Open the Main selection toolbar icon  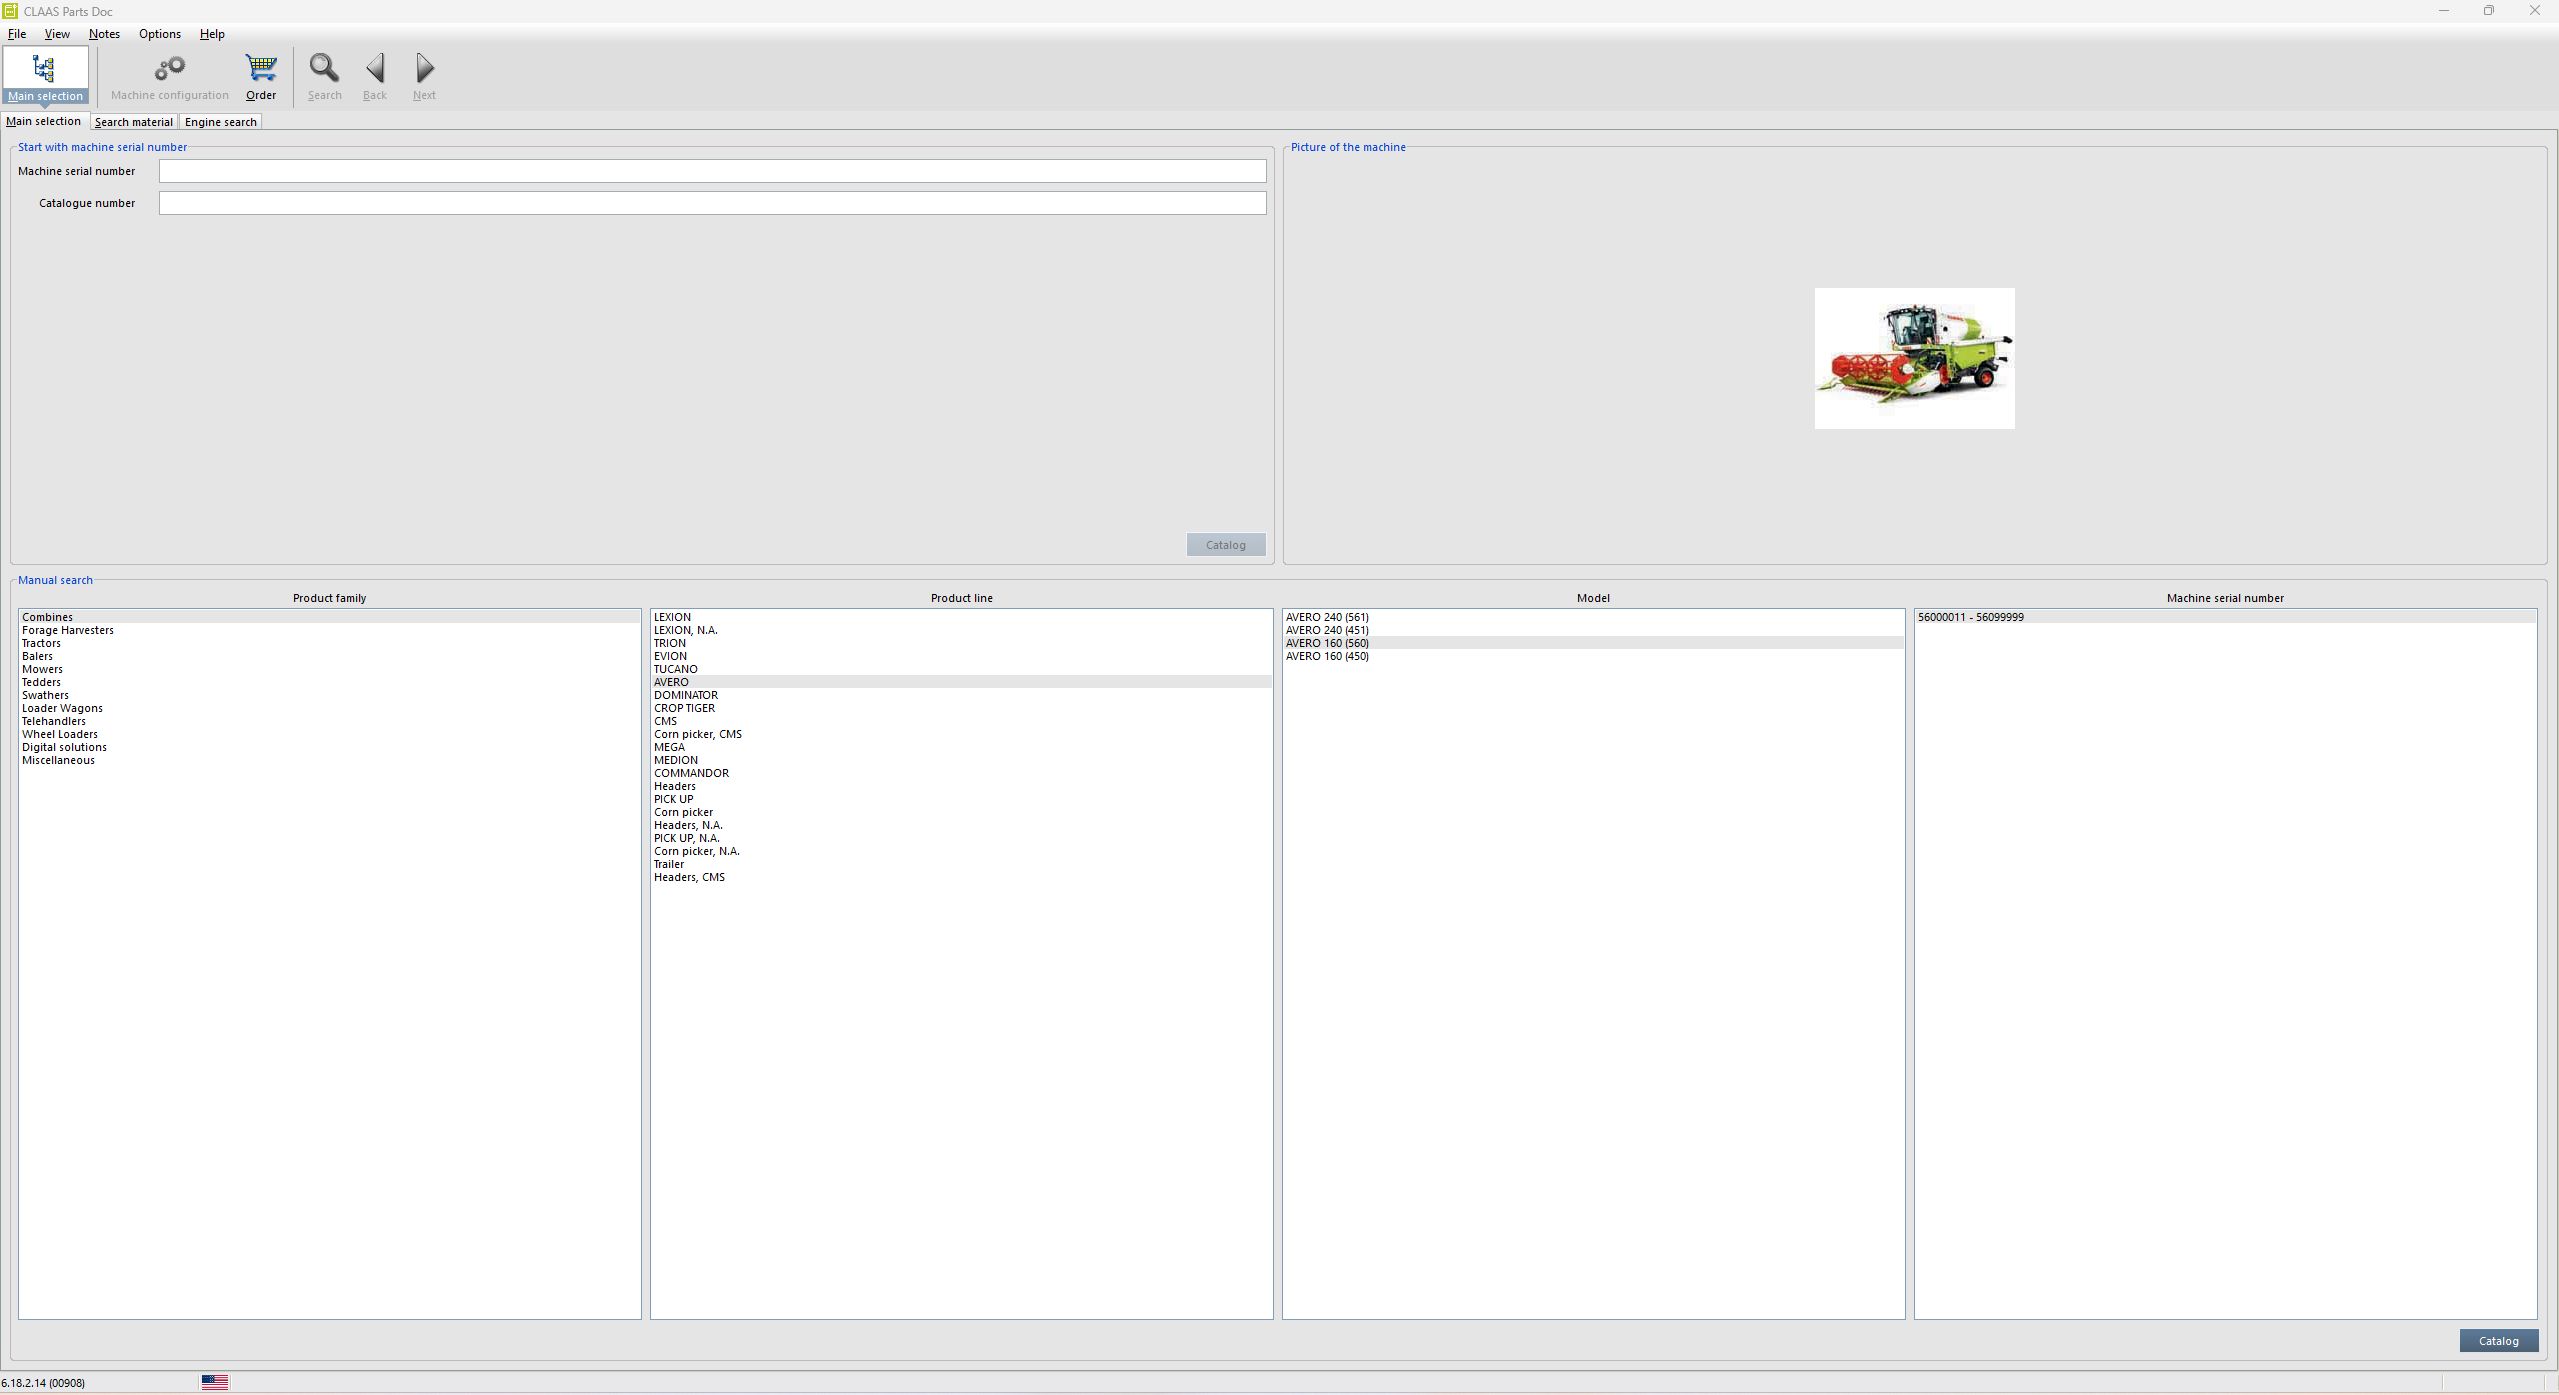point(45,75)
